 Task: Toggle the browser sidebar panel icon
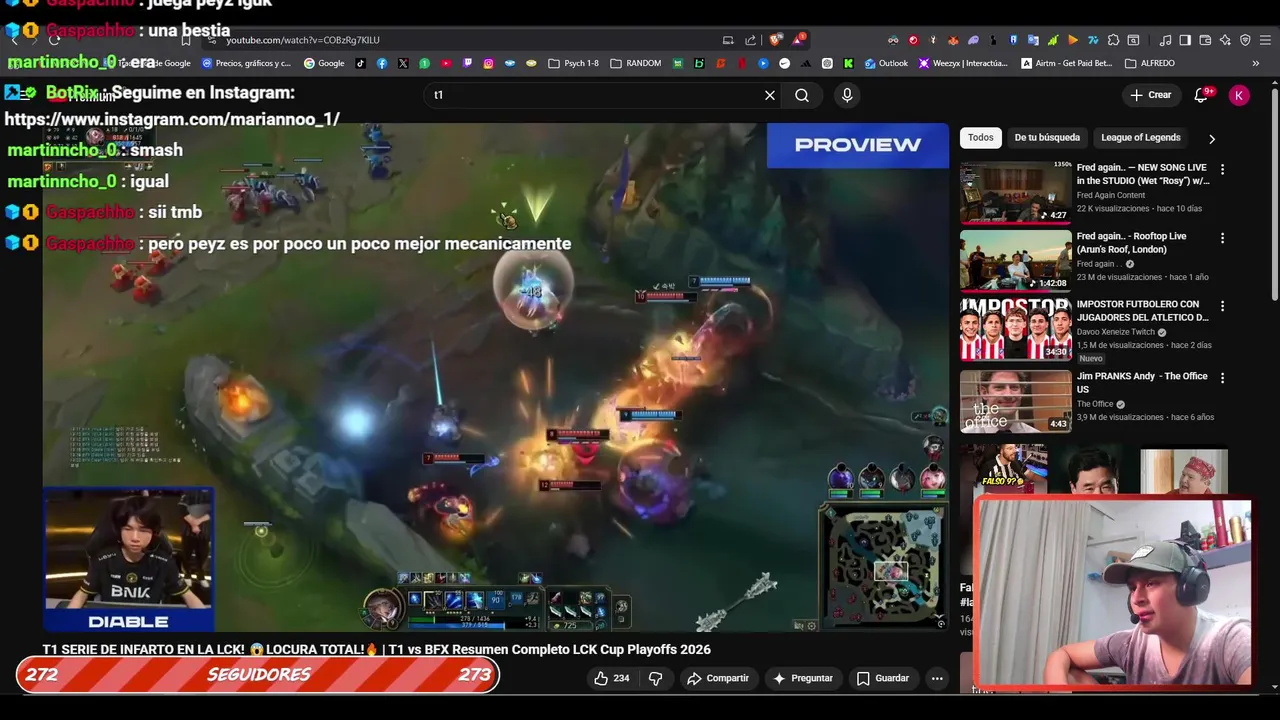click(x=1185, y=40)
